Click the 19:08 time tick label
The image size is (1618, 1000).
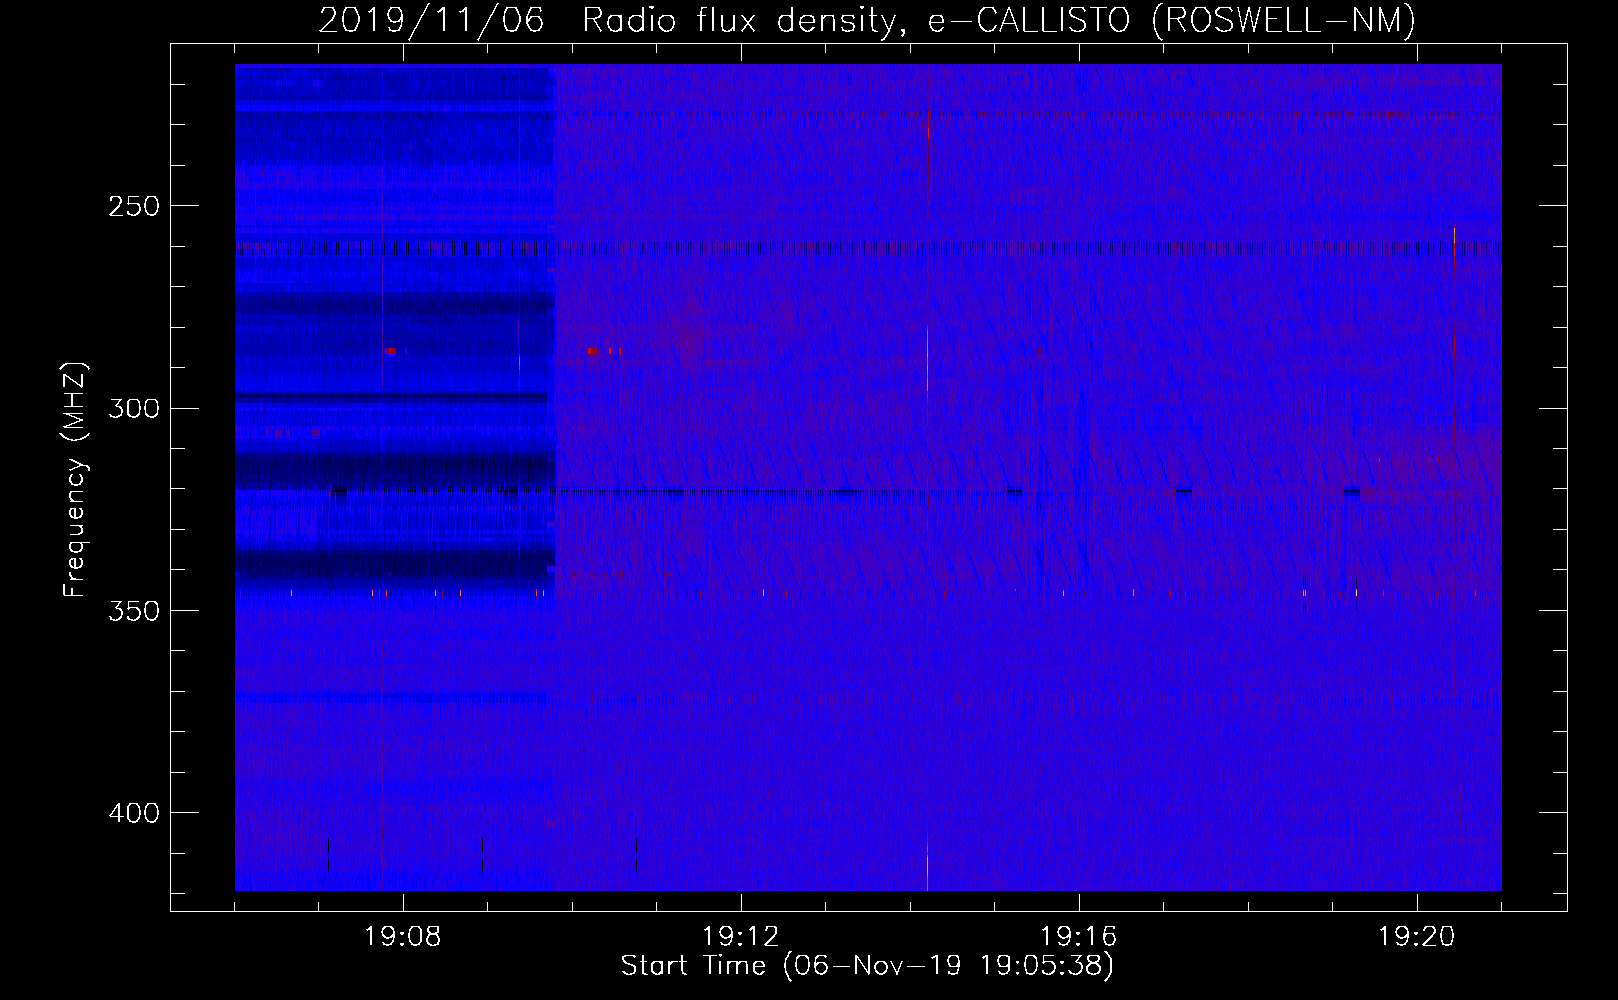pyautogui.click(x=404, y=937)
